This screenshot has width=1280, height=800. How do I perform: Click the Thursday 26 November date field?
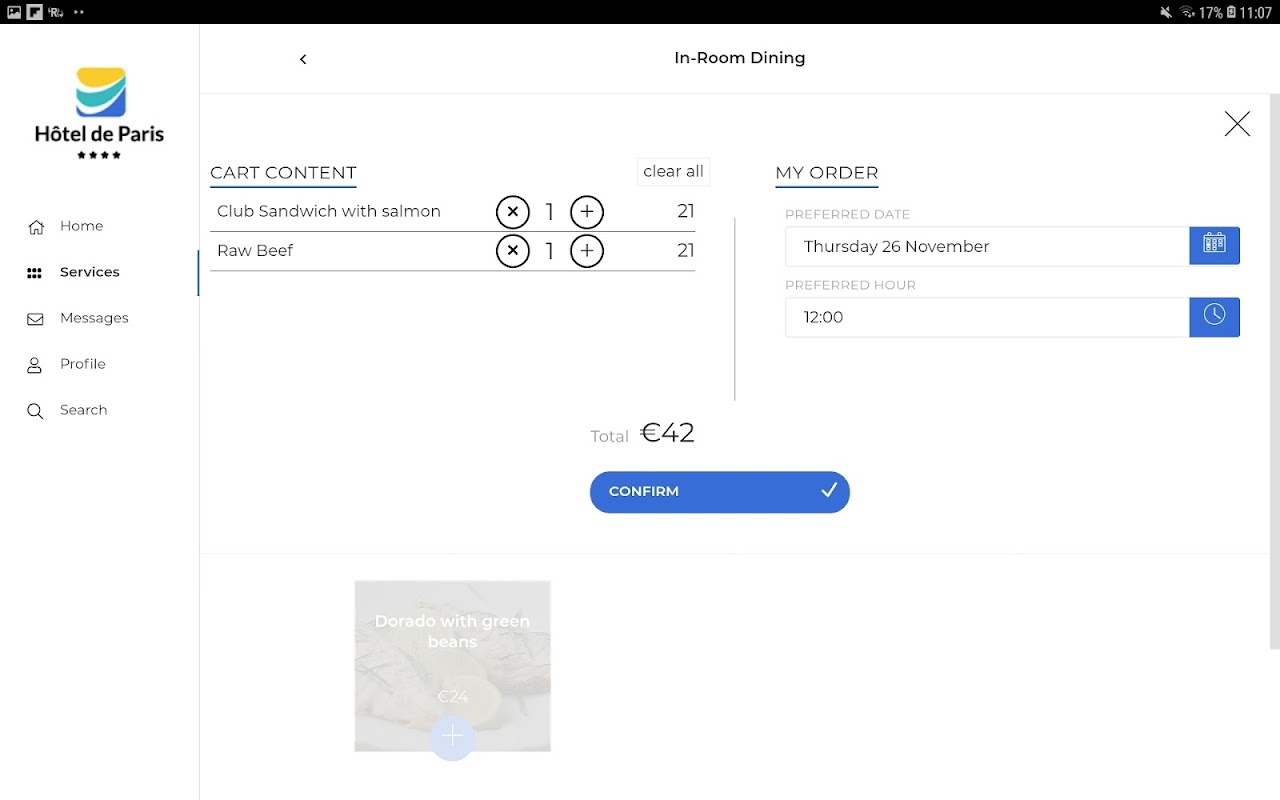click(987, 246)
